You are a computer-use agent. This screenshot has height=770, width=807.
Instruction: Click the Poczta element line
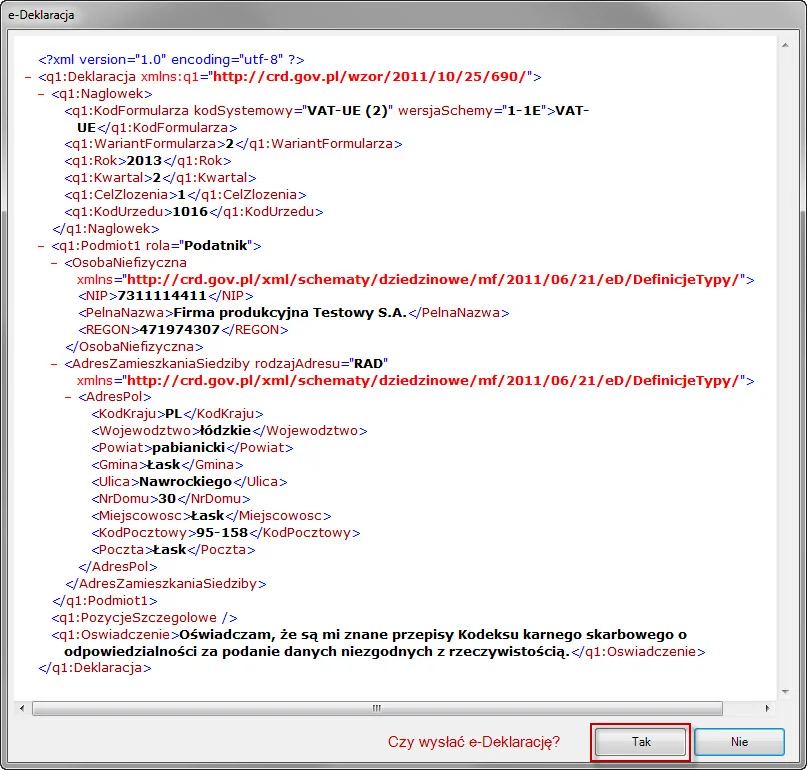[173, 550]
